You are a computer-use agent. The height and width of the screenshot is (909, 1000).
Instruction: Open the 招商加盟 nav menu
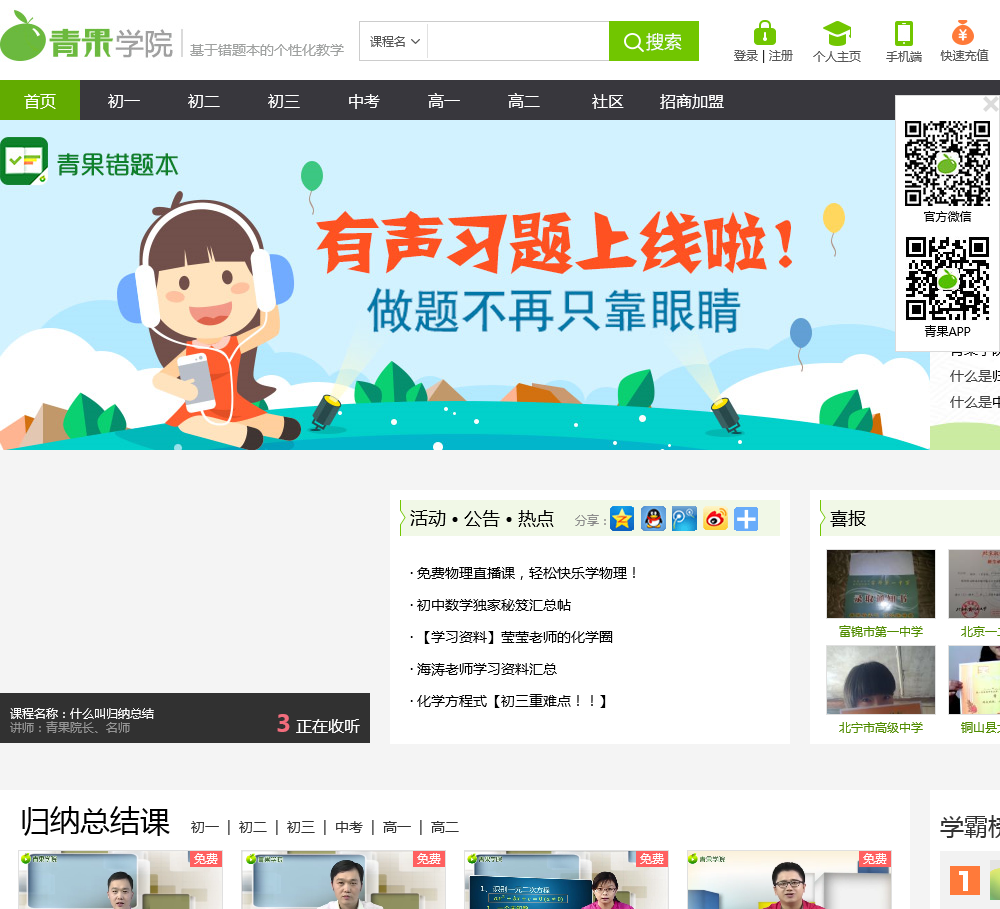click(x=692, y=101)
